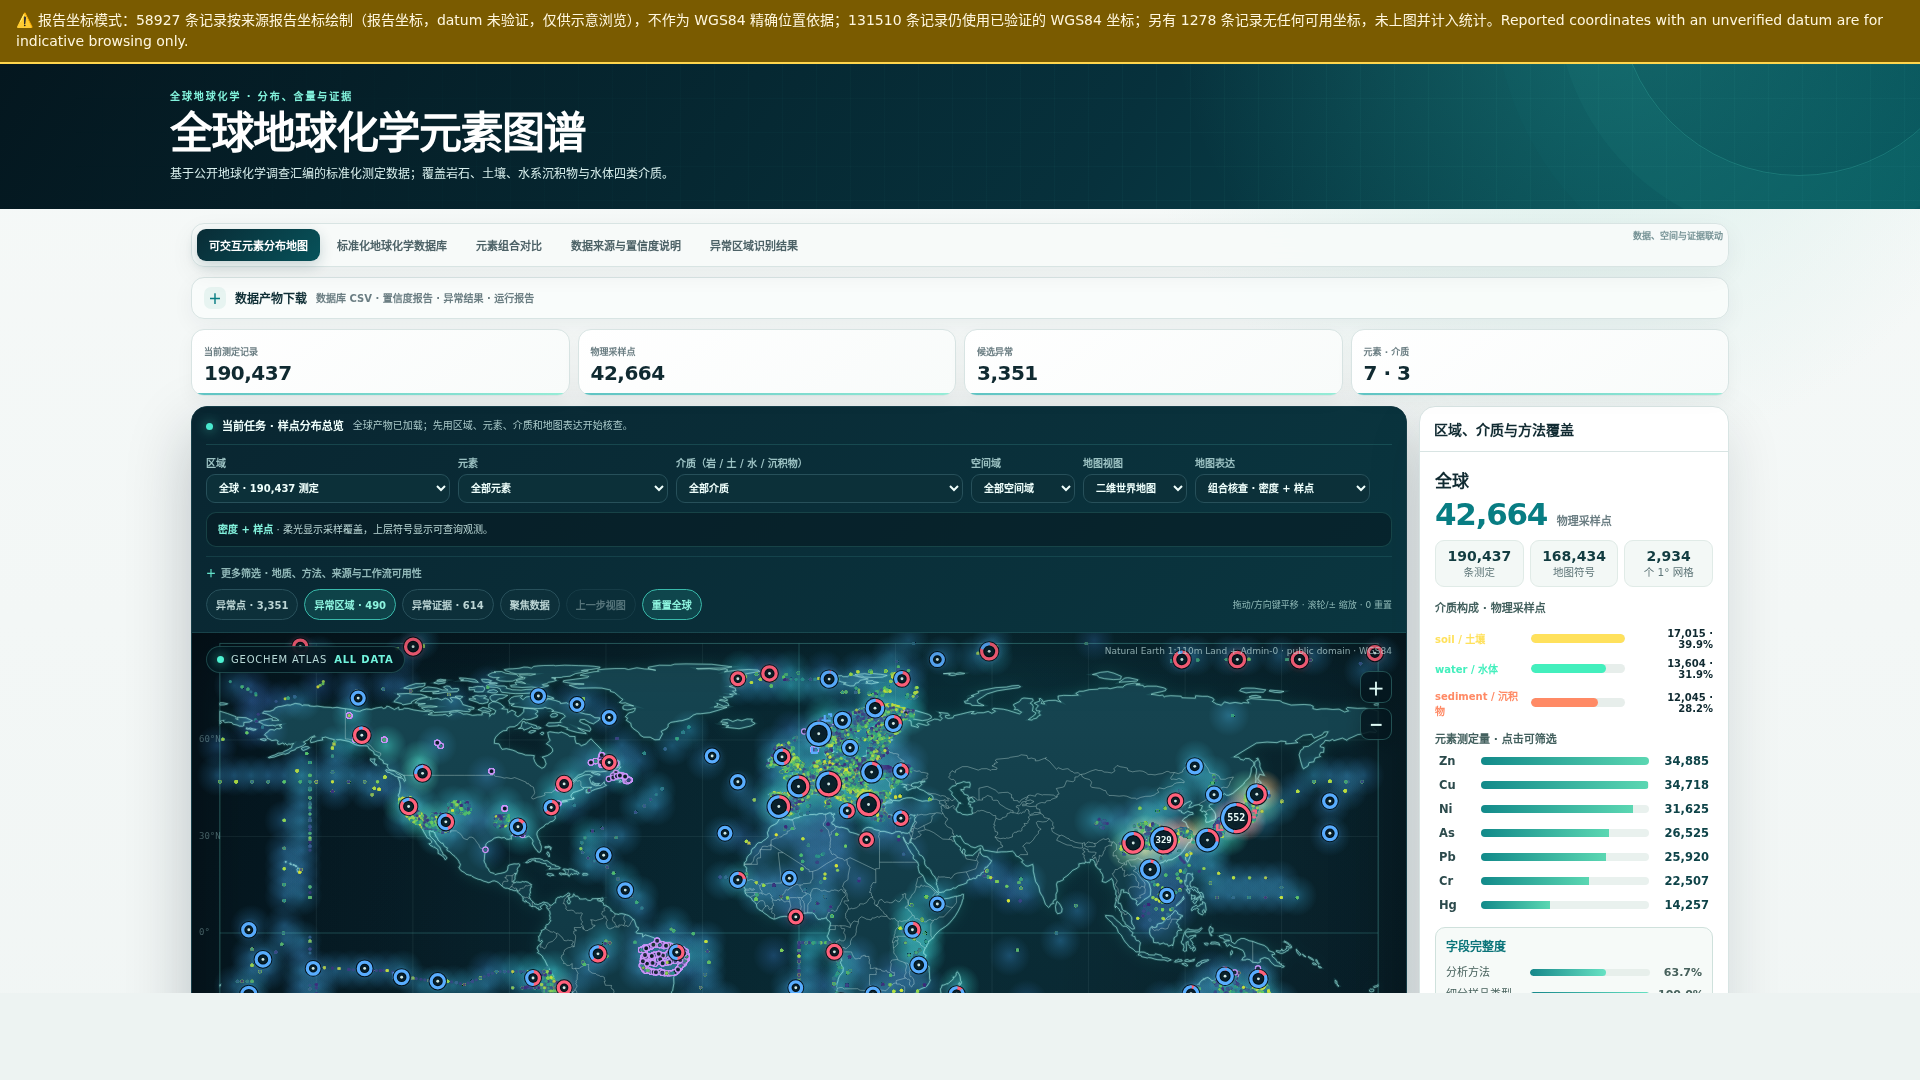The image size is (1920, 1080).
Task: Click the 2,934 个 1° 网格 stat box
Action: point(1668,564)
